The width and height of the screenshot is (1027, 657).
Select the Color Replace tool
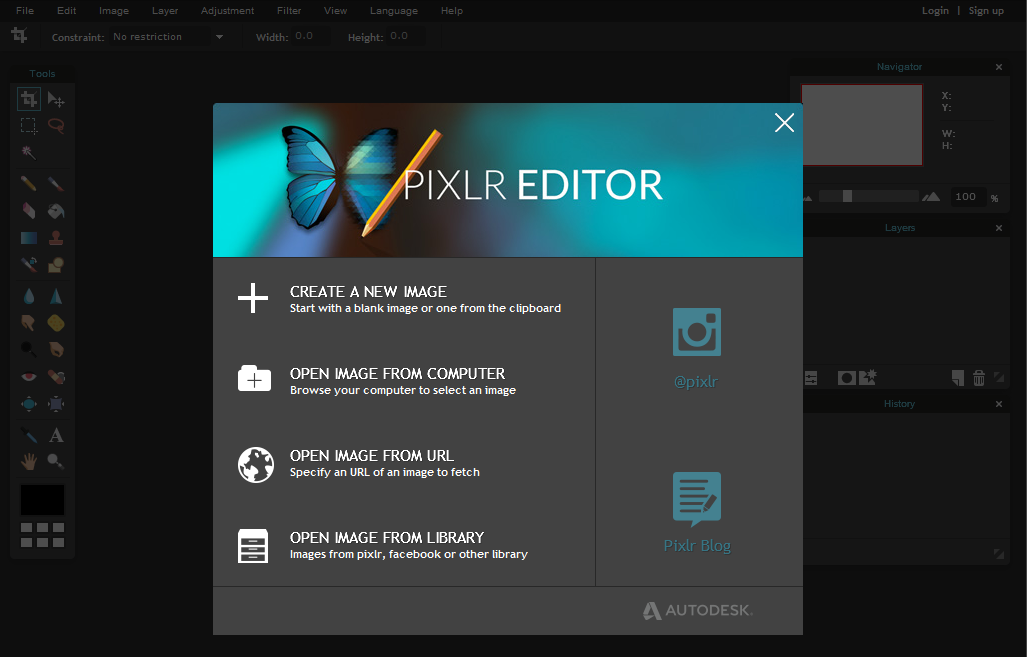[x=29, y=265]
